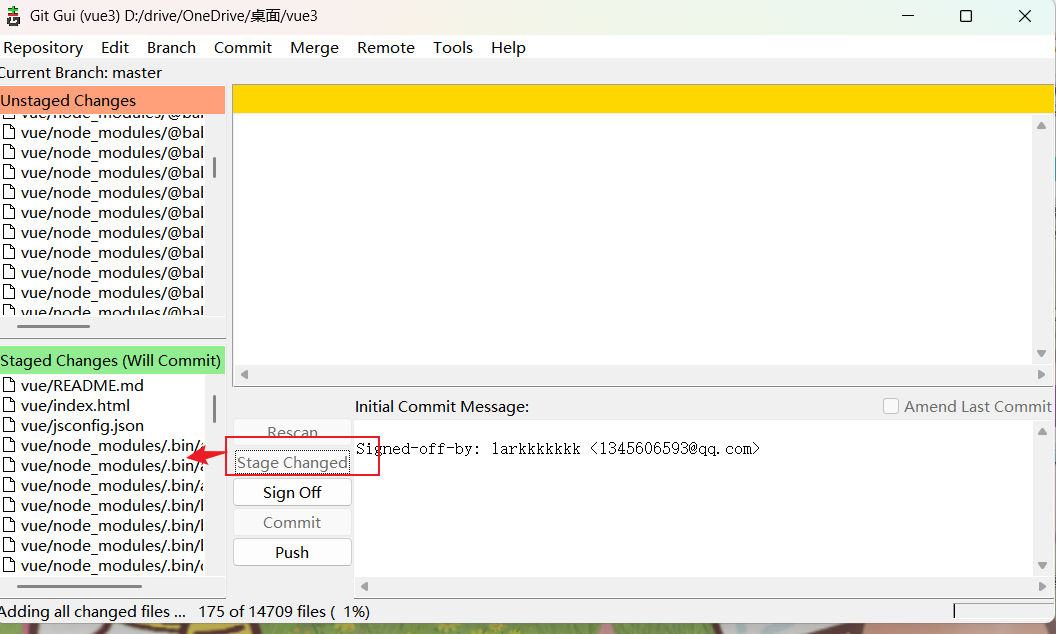This screenshot has width=1056, height=634.
Task: Click the Git Gui title bar icon
Action: [13, 15]
